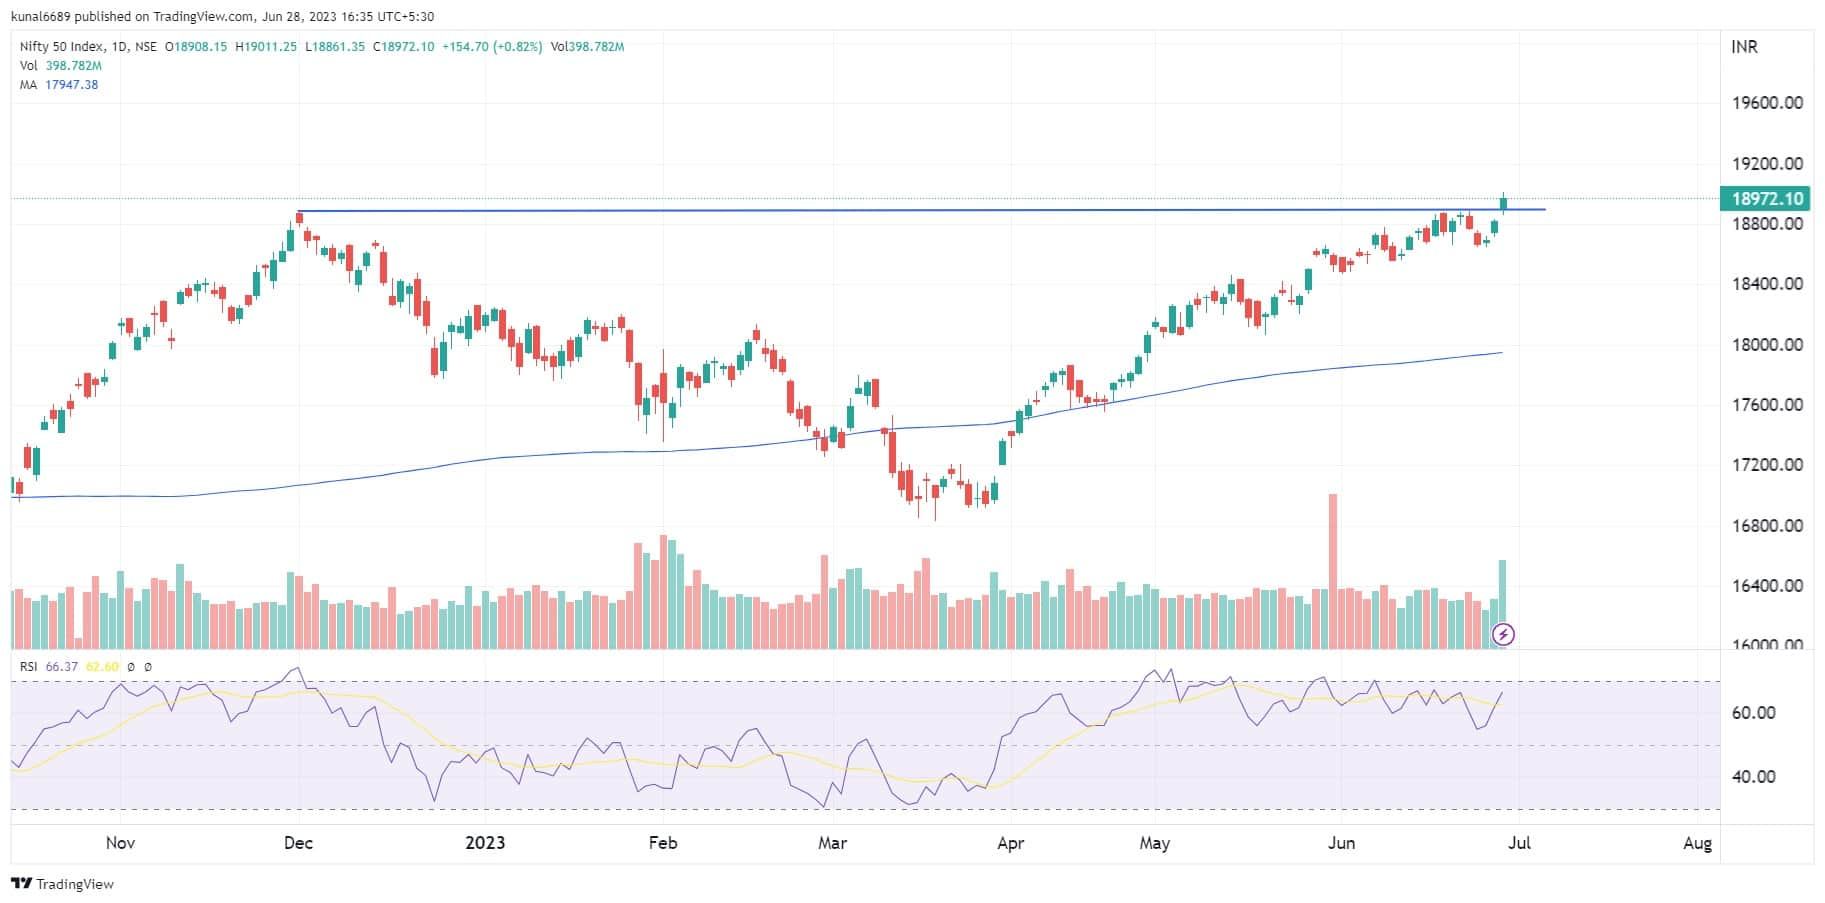Click the Nov label on time axis
1825x903 pixels.
[120, 843]
